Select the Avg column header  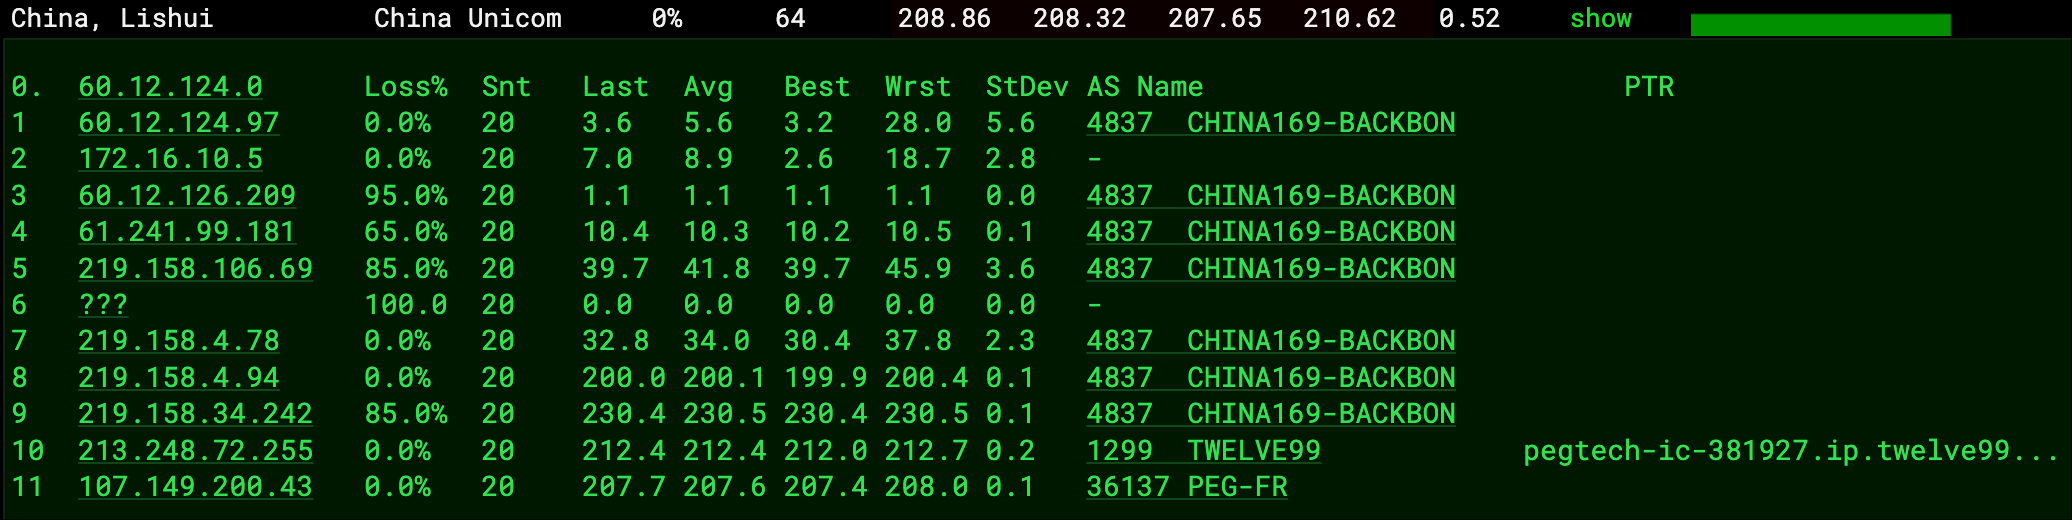pyautogui.click(x=708, y=87)
